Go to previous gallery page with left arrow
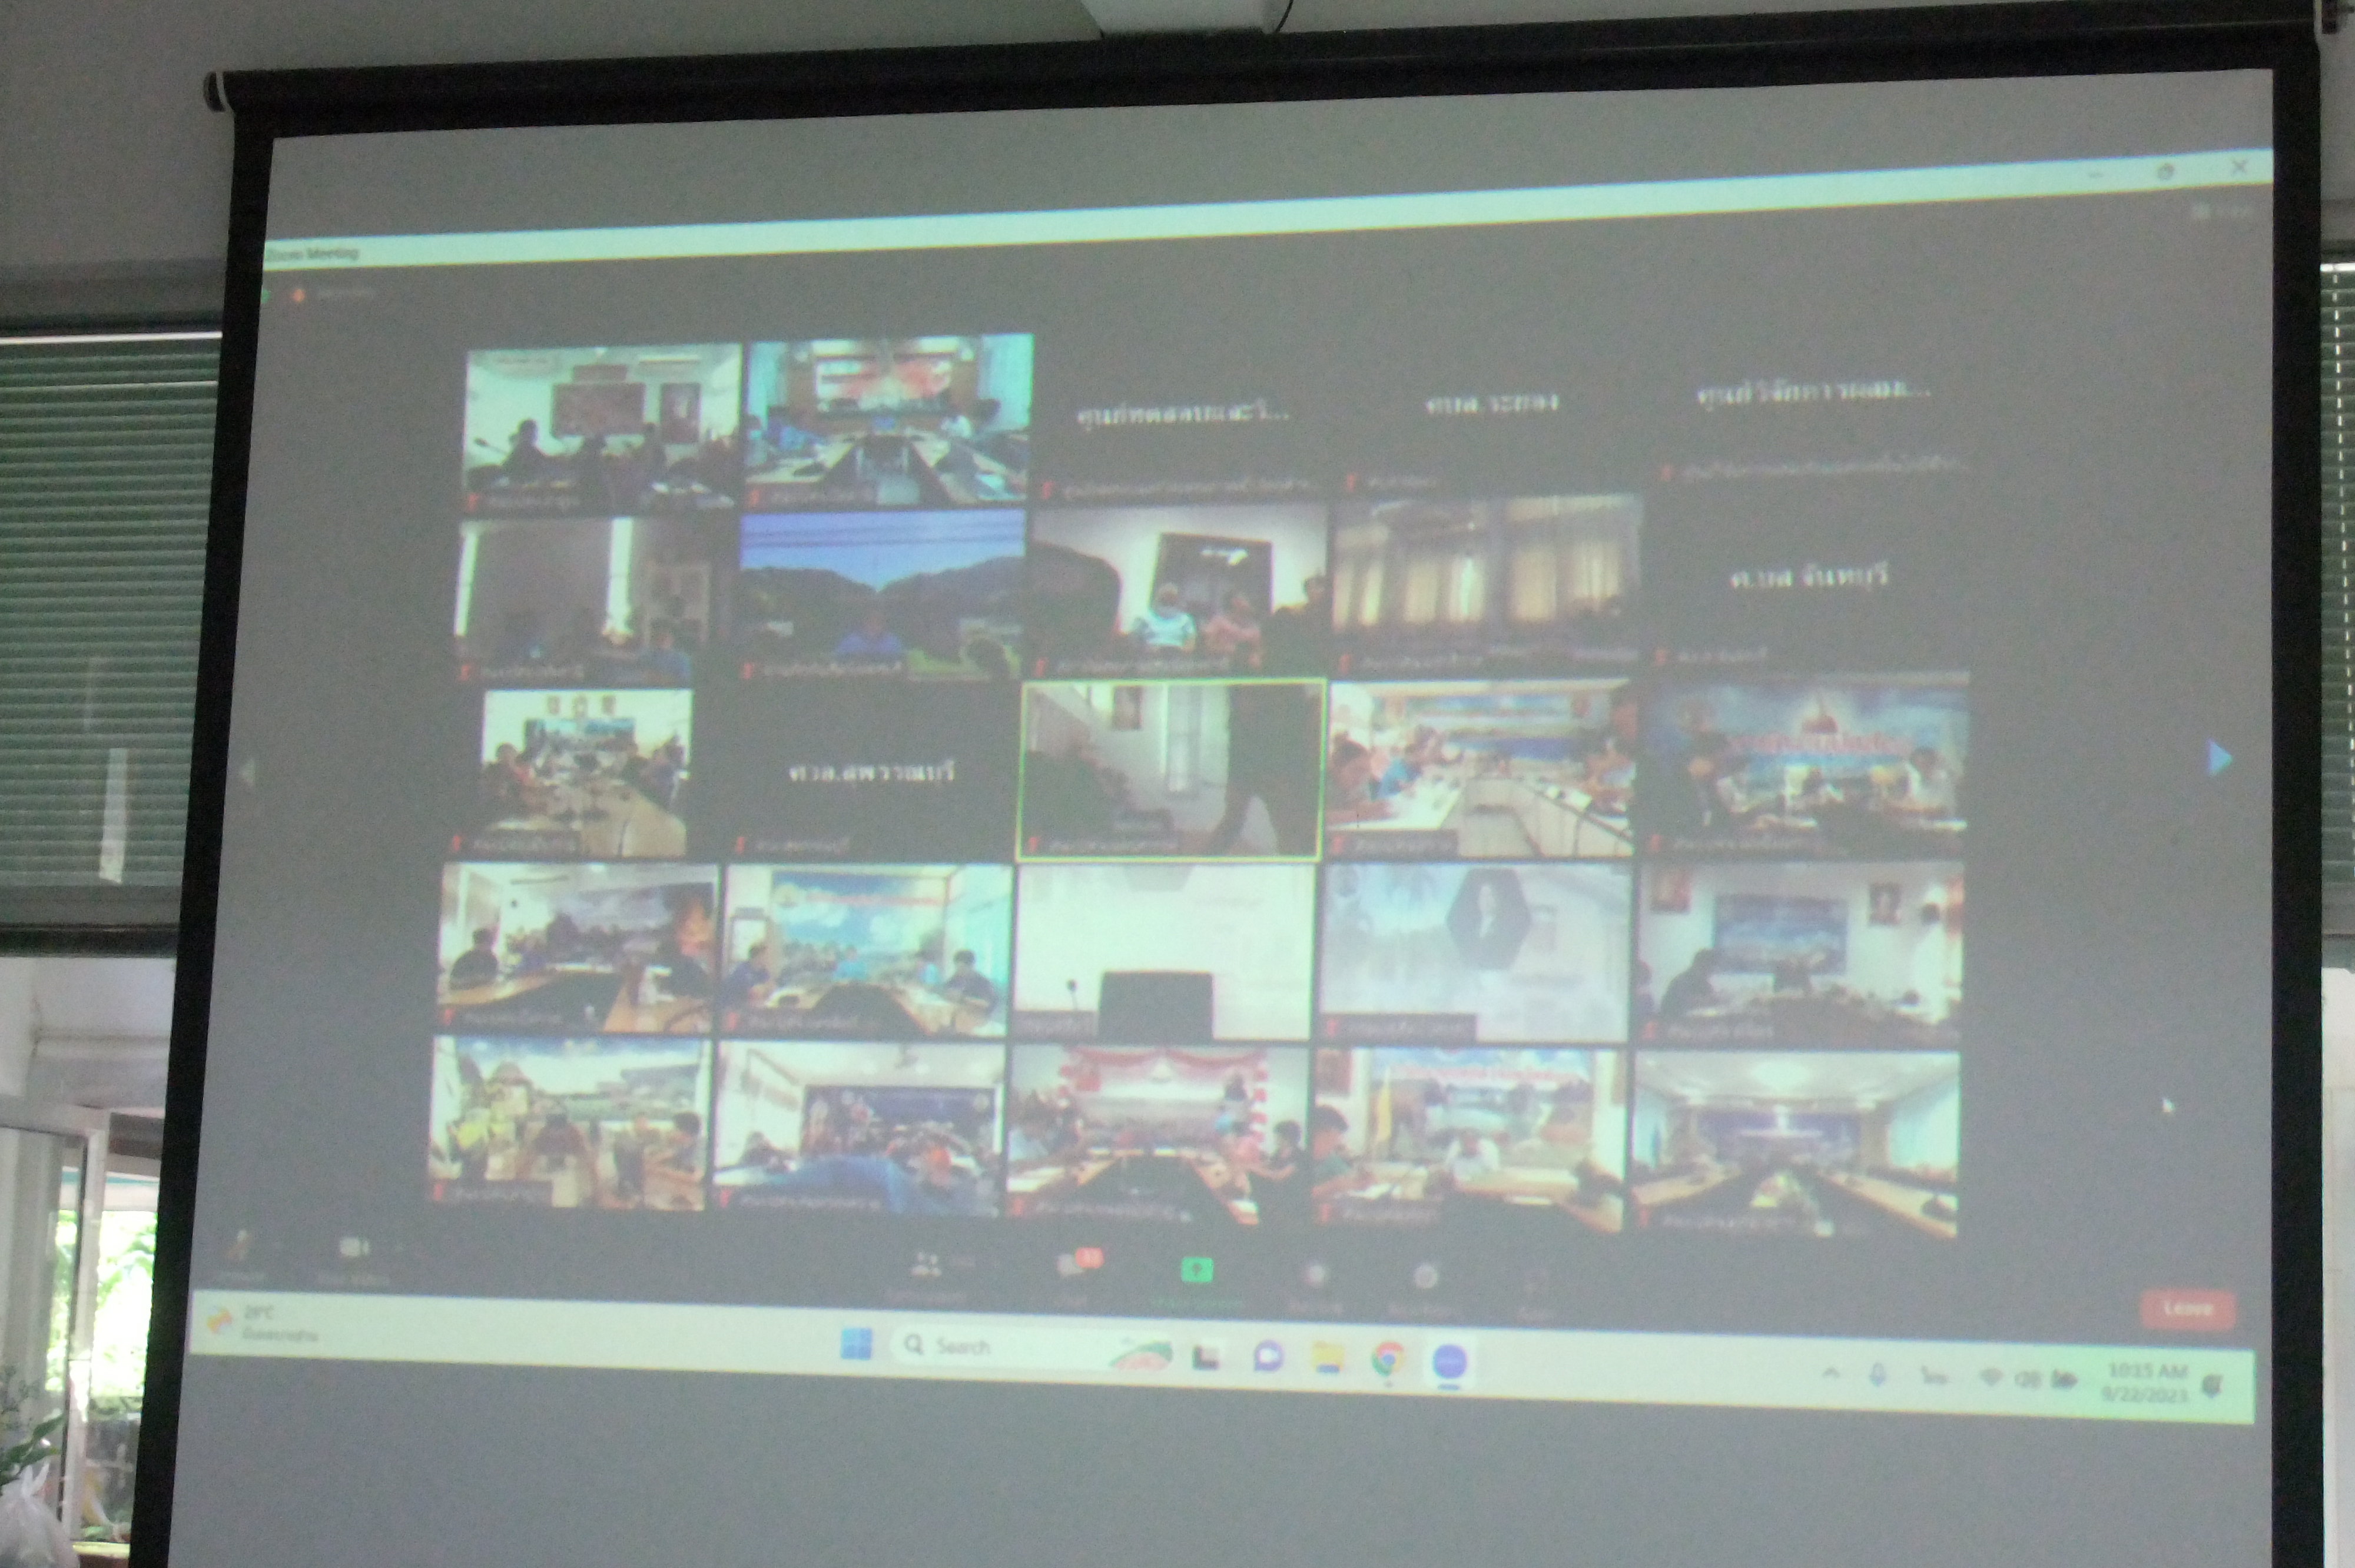Screen dimensions: 2355x1568 [x=247, y=772]
